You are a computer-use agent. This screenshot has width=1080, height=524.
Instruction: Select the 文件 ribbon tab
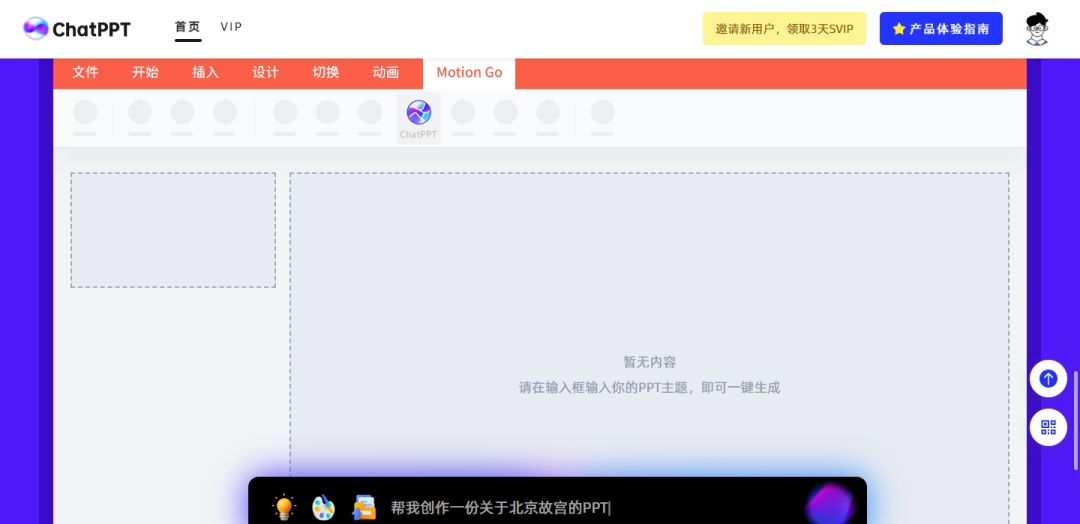click(85, 72)
